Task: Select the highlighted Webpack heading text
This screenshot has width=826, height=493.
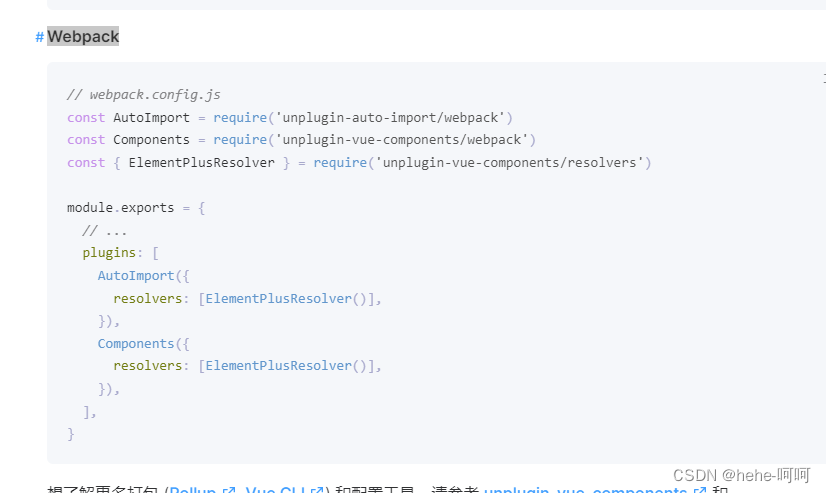Action: 83,36
